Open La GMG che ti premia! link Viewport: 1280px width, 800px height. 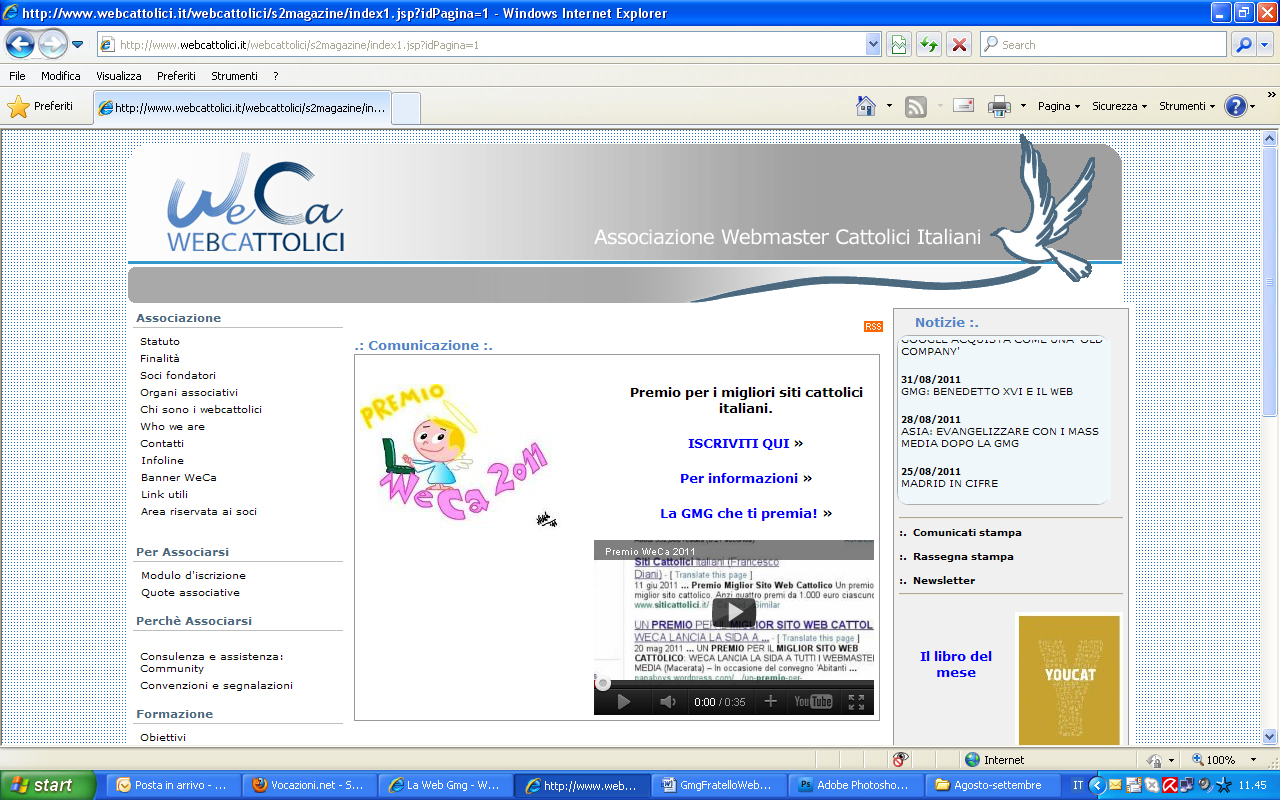tap(739, 513)
